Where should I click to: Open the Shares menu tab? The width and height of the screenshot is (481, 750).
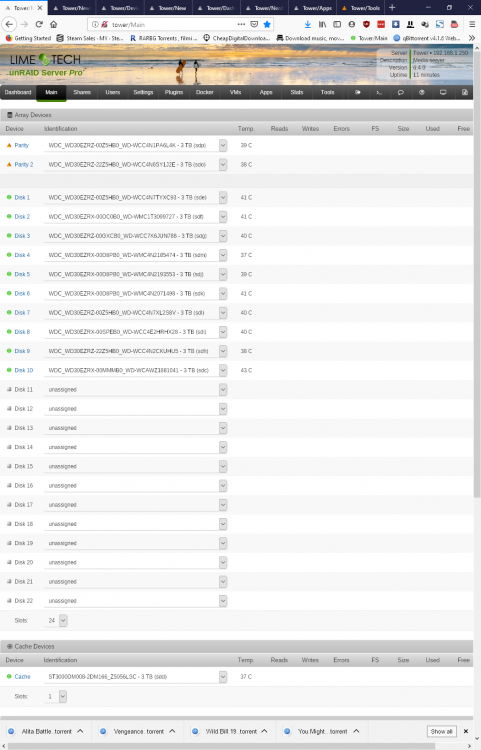click(82, 92)
